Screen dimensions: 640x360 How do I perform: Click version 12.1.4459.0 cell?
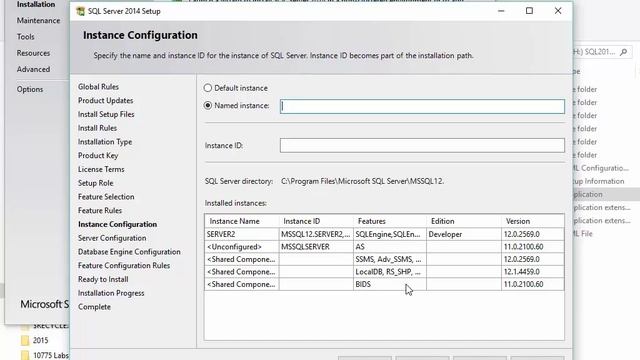[533, 272]
